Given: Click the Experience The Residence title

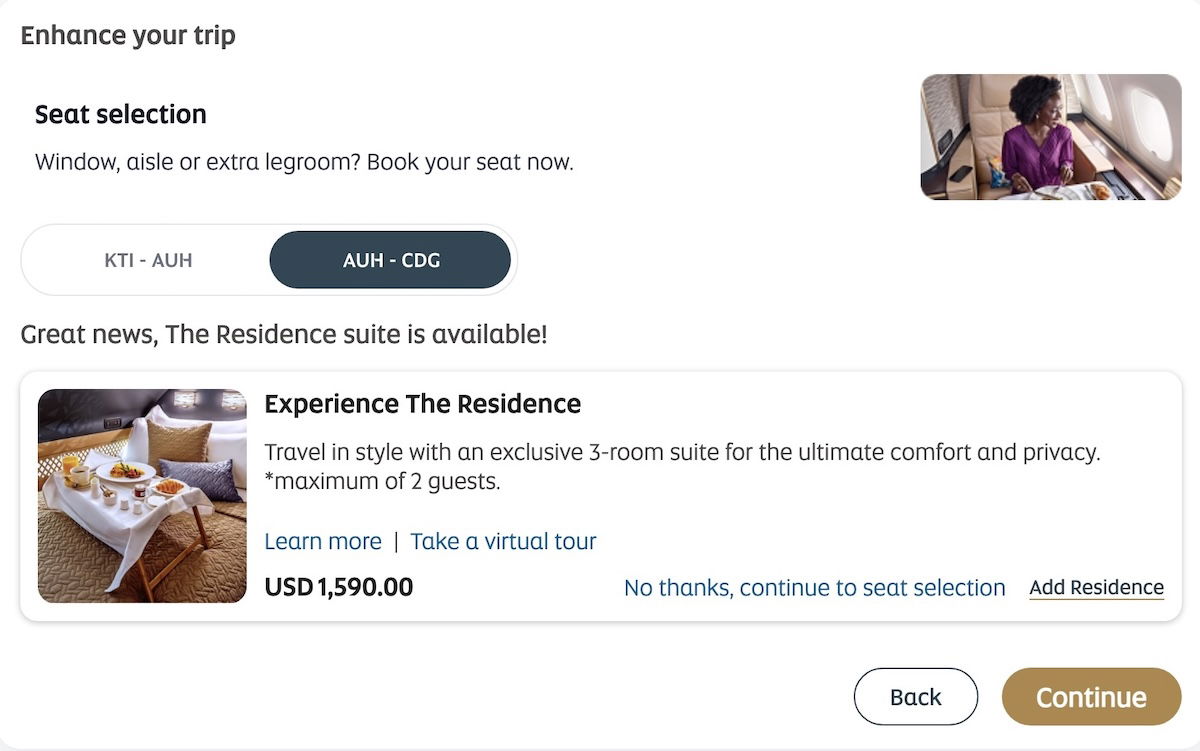Looking at the screenshot, I should (422, 404).
